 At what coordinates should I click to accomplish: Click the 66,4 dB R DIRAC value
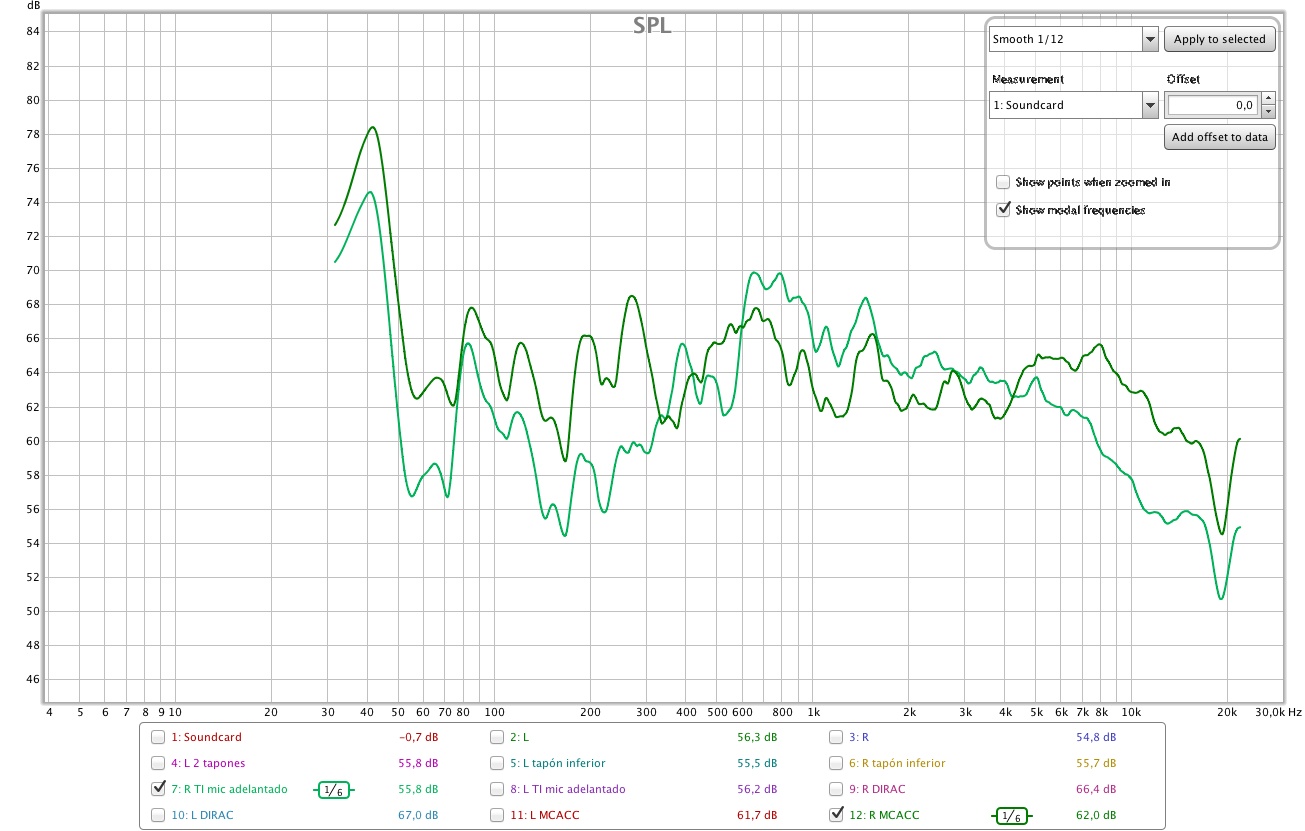click(1097, 789)
